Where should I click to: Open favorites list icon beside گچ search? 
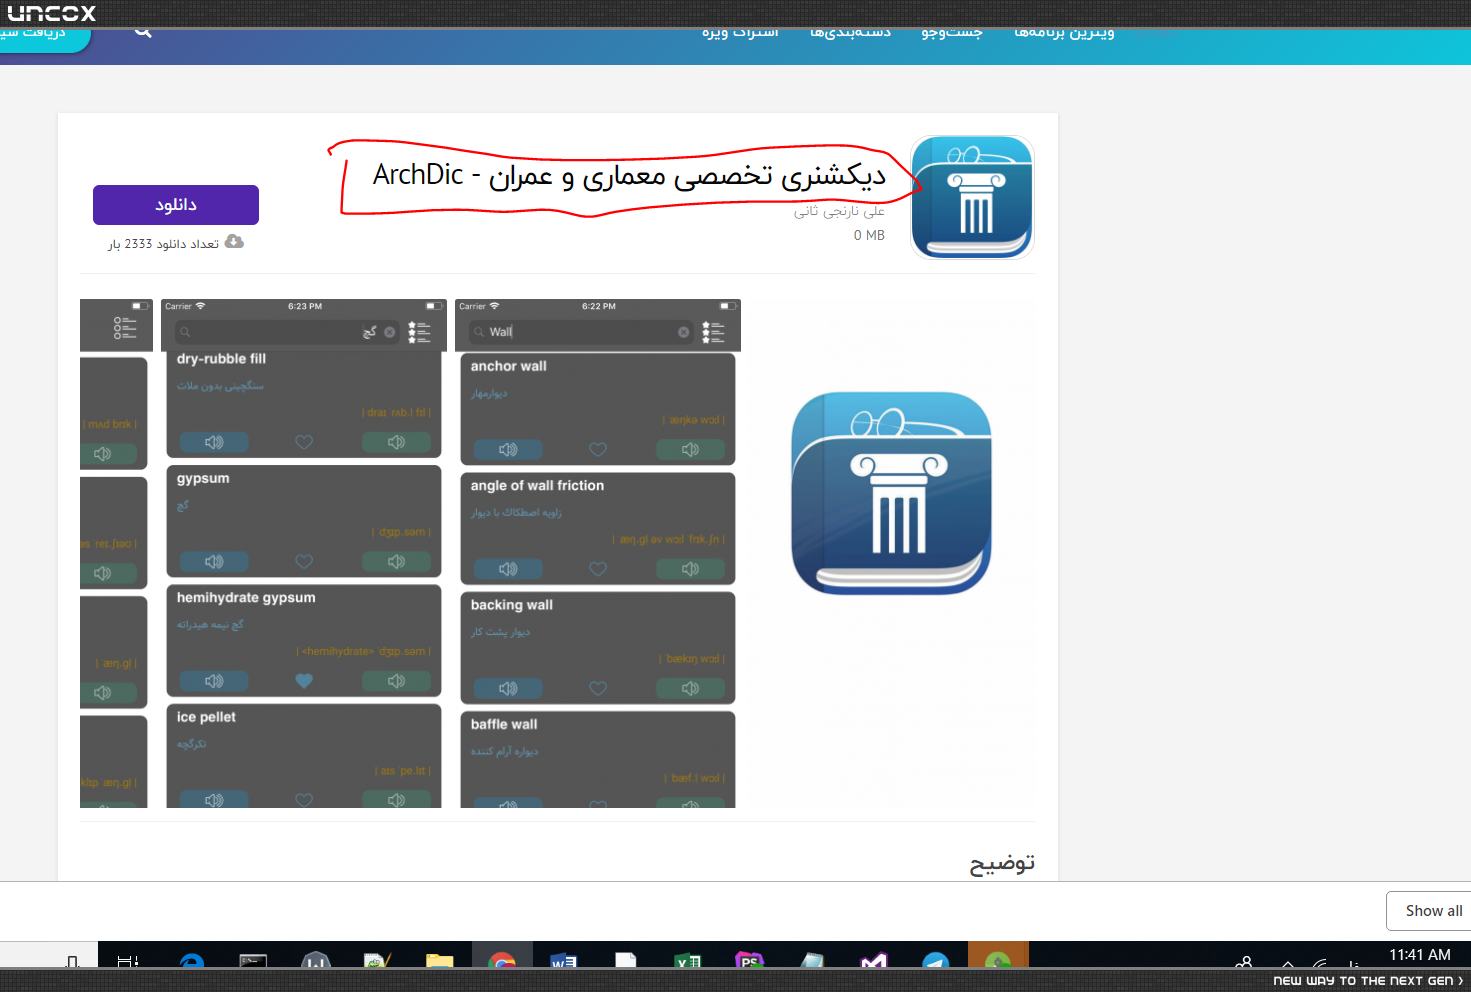tap(419, 332)
